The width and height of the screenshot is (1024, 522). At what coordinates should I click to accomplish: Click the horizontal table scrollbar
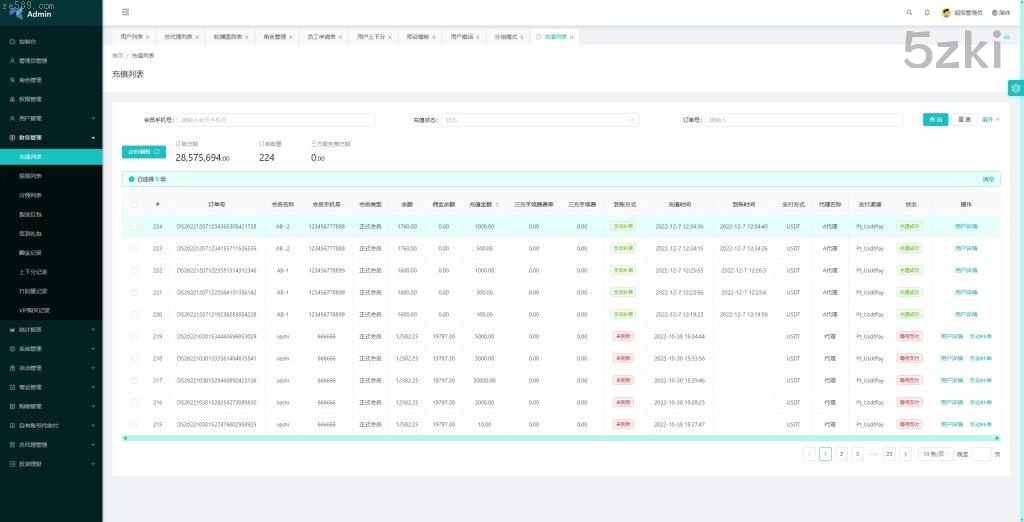coord(560,437)
